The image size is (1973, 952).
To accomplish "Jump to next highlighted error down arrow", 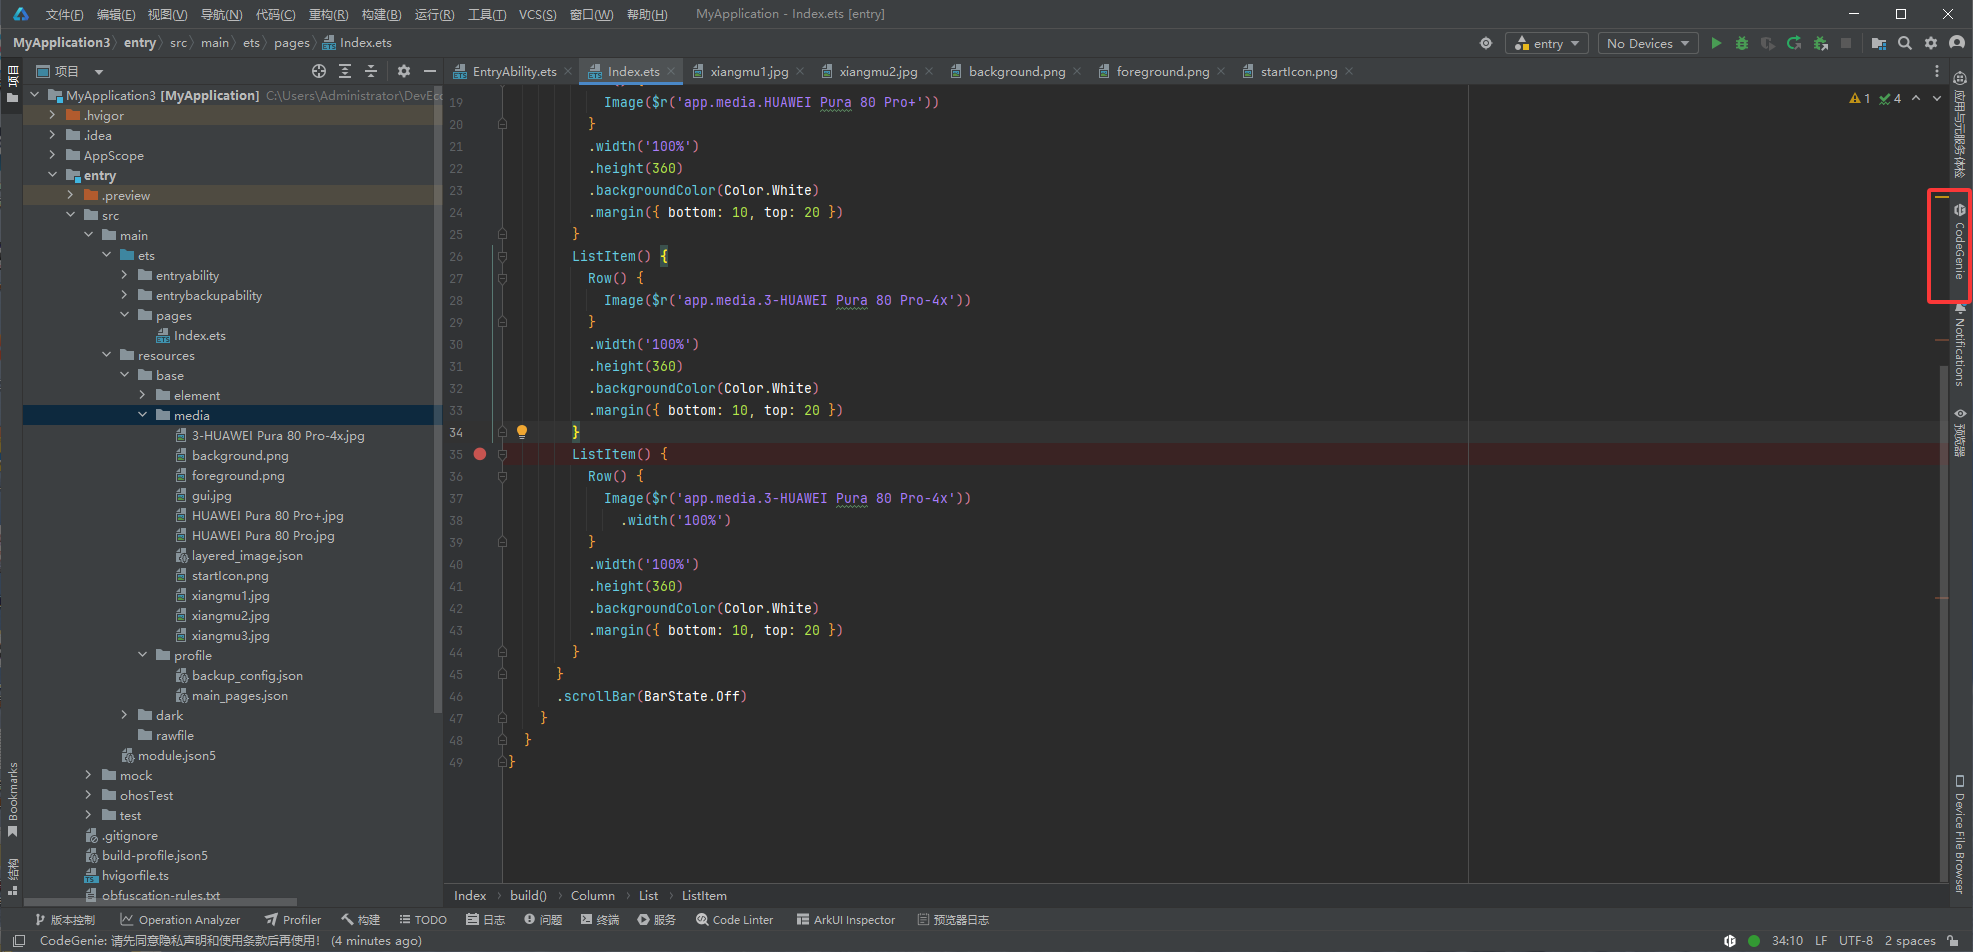I will click(1937, 98).
